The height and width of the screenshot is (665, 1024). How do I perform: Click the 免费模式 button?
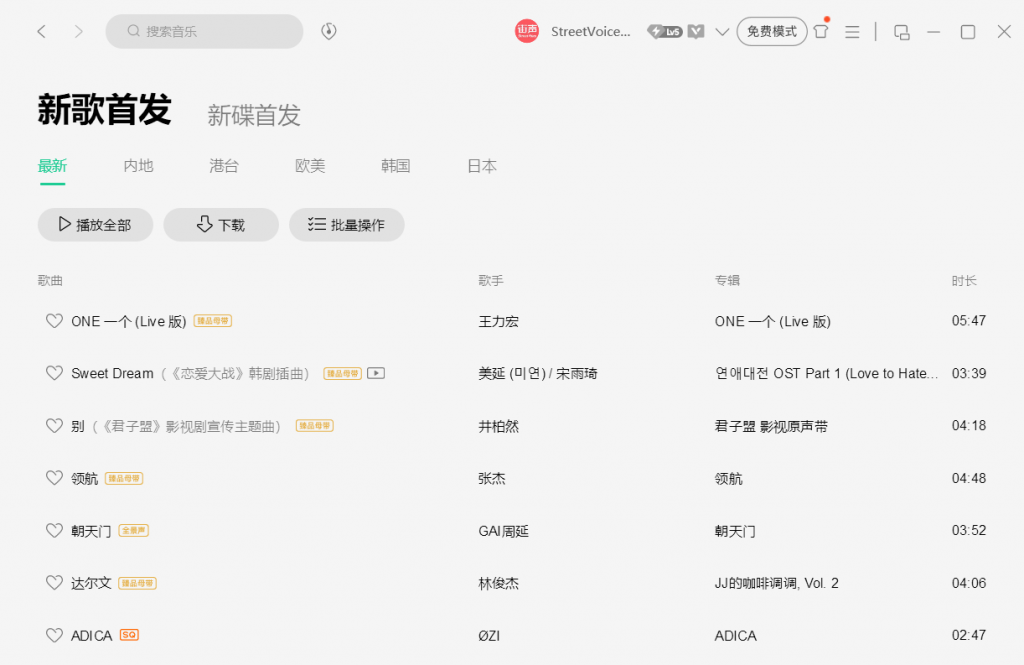pyautogui.click(x=771, y=31)
